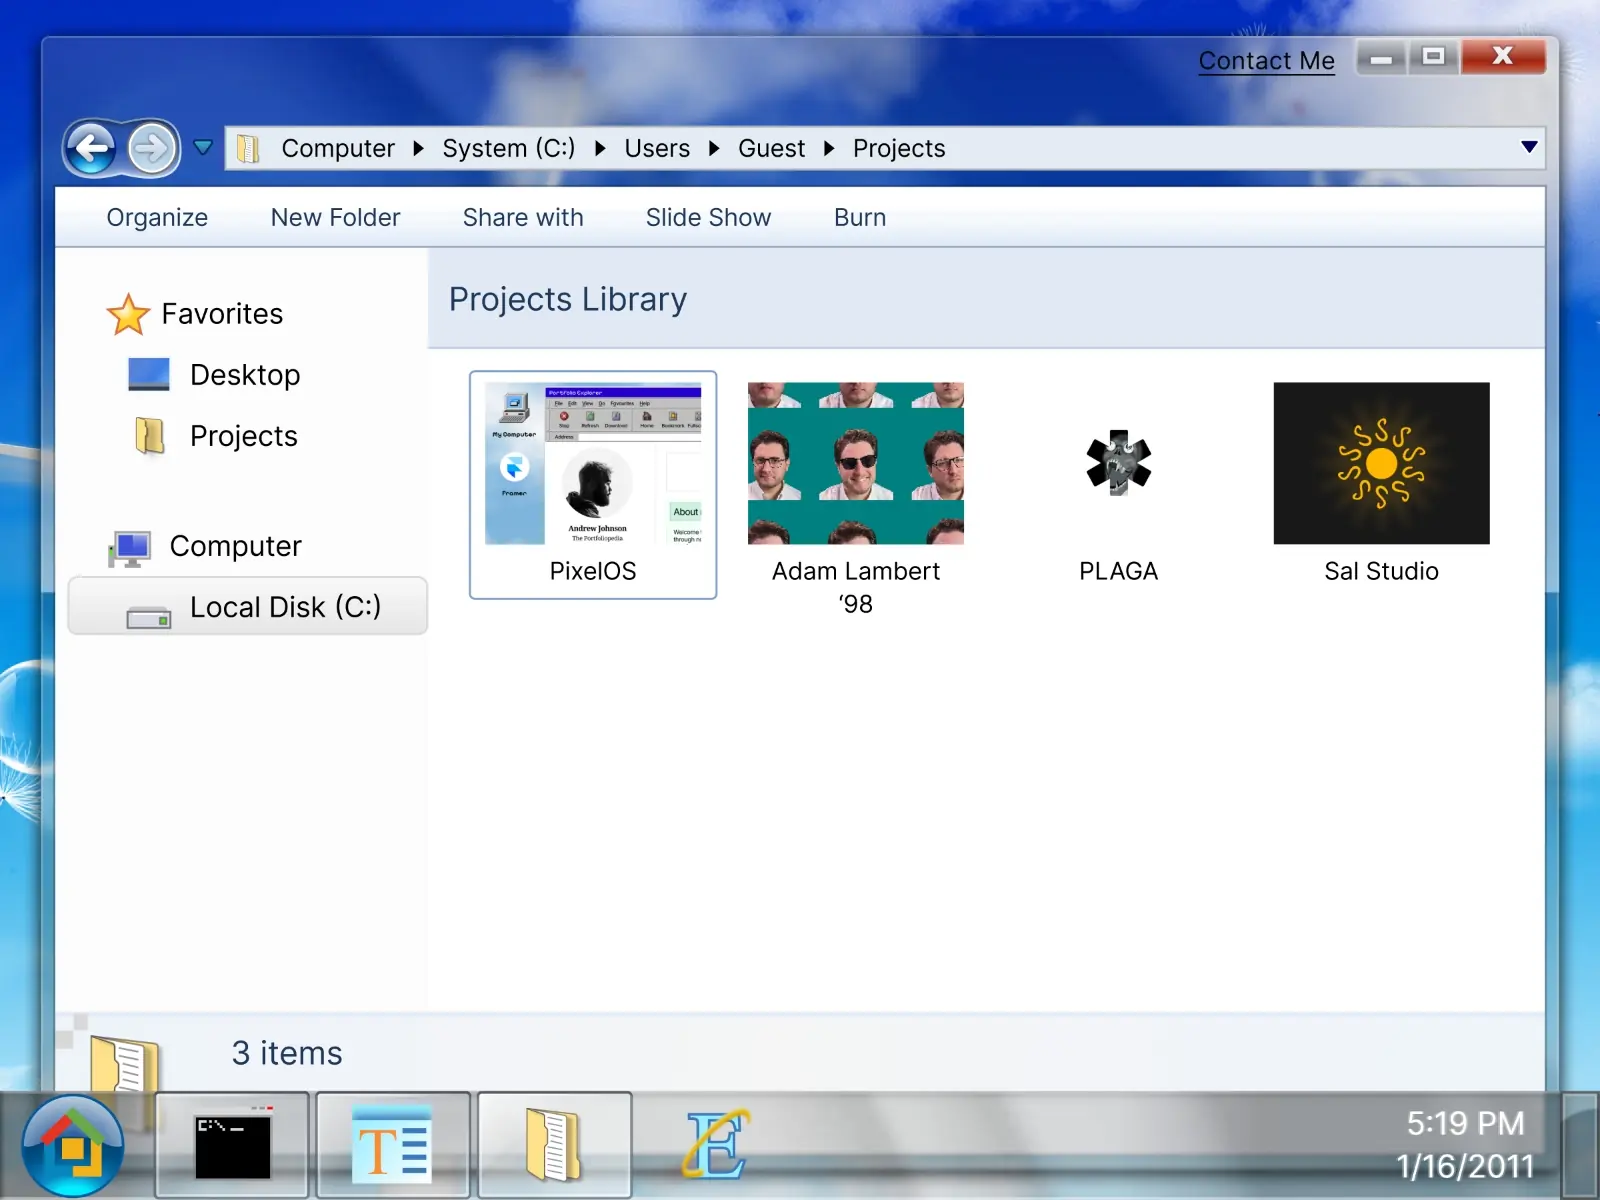This screenshot has height=1200, width=1600.
Task: Click the Local Disk drive icon
Action: (x=148, y=618)
